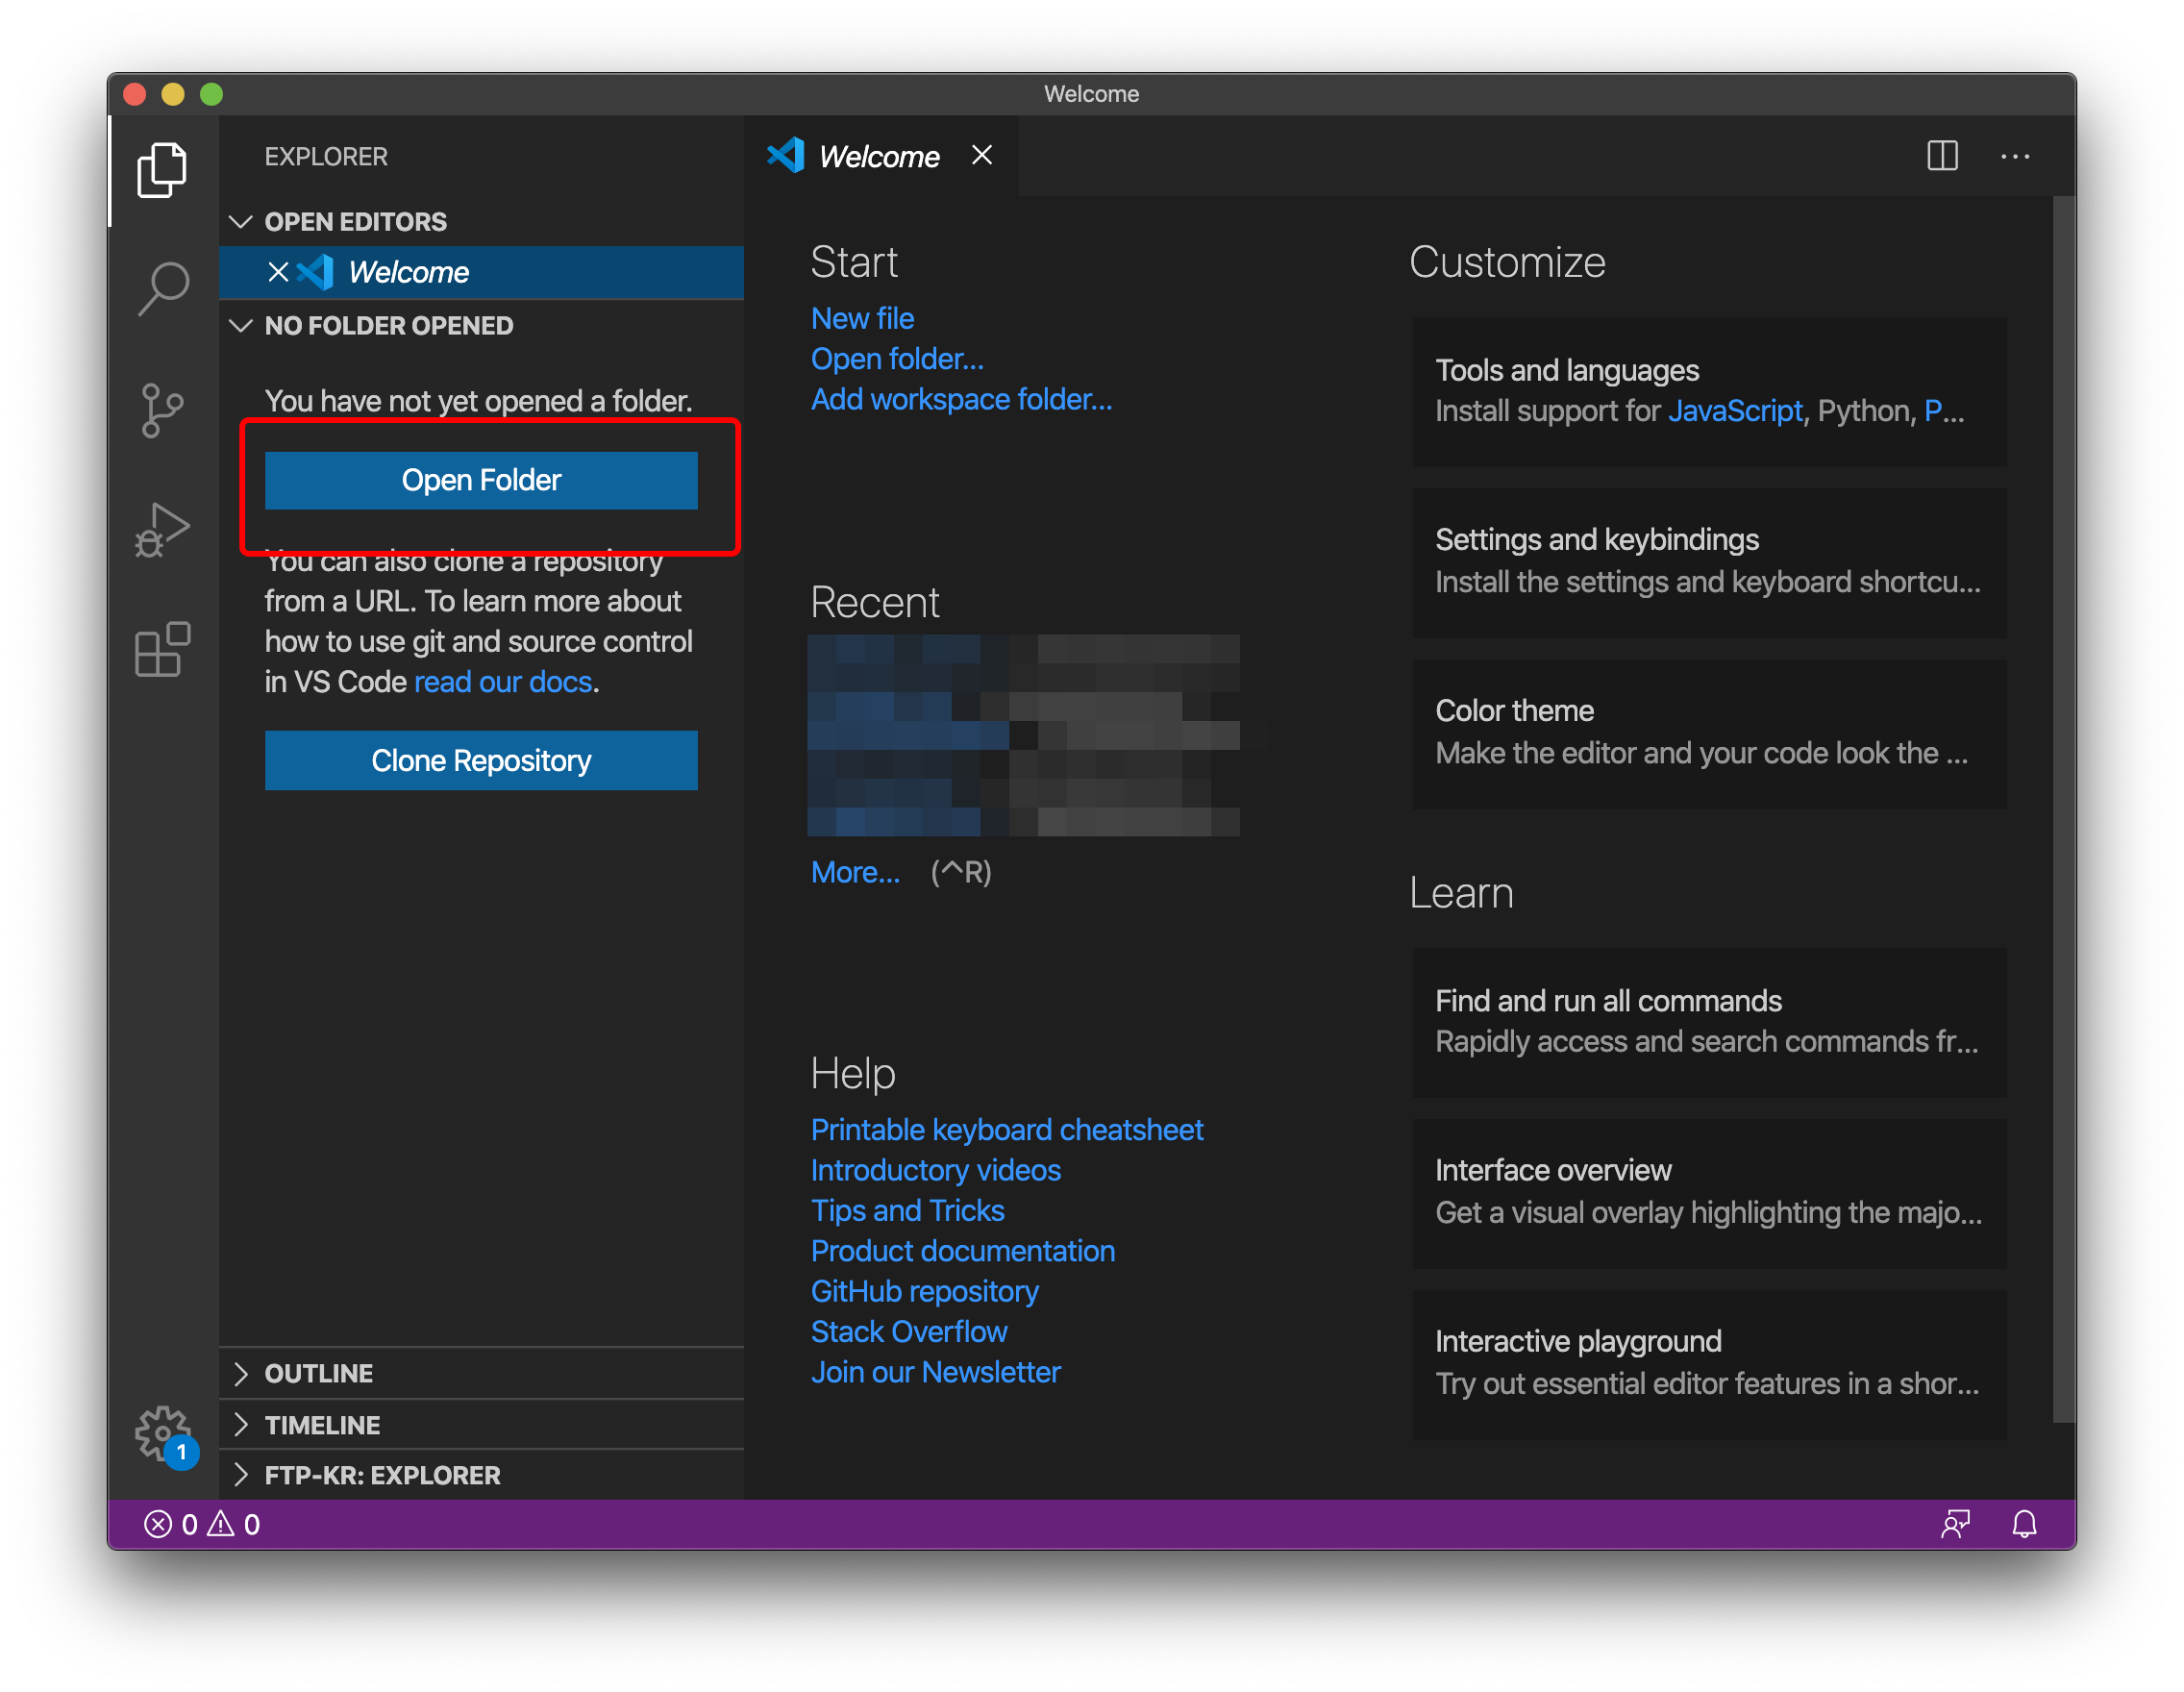2184x1692 pixels.
Task: Close the Welcome editor tab
Action: (982, 156)
